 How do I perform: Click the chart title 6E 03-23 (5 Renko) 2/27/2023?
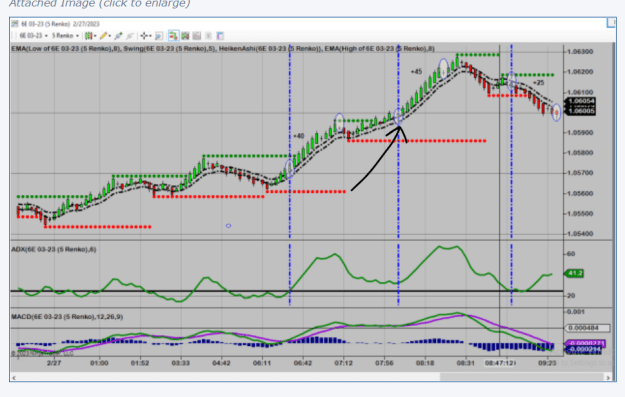[x=60, y=24]
